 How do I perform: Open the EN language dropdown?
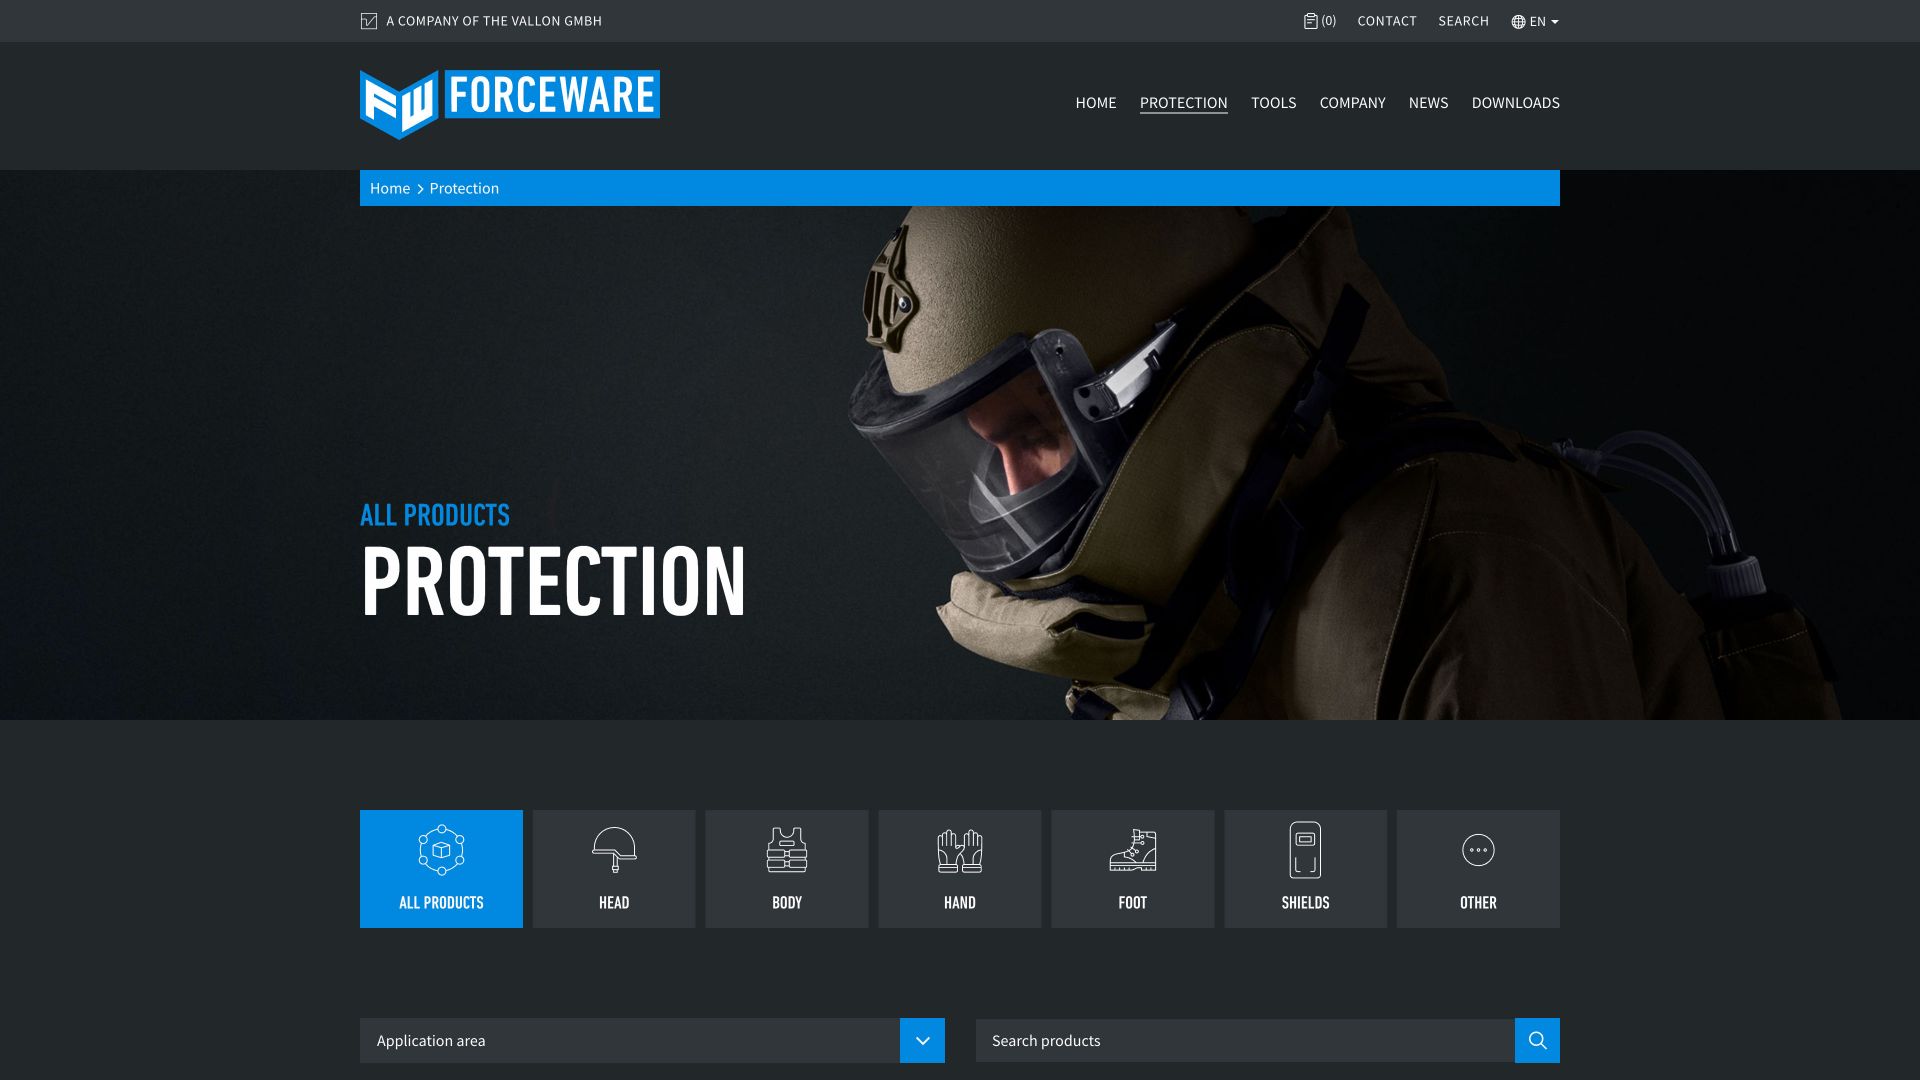point(1535,21)
